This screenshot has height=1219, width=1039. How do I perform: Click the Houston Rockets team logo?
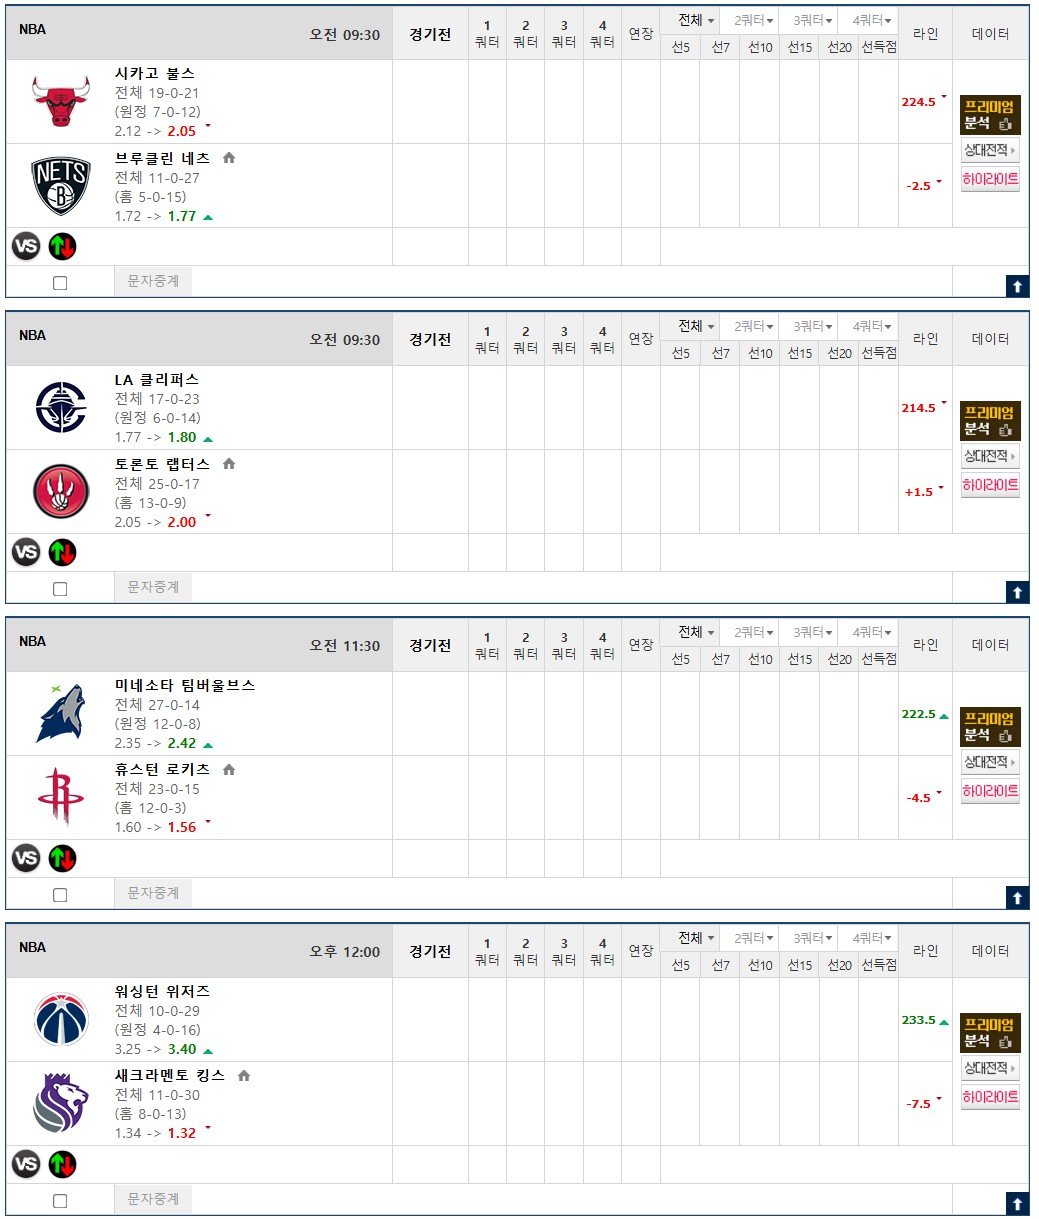coord(60,797)
